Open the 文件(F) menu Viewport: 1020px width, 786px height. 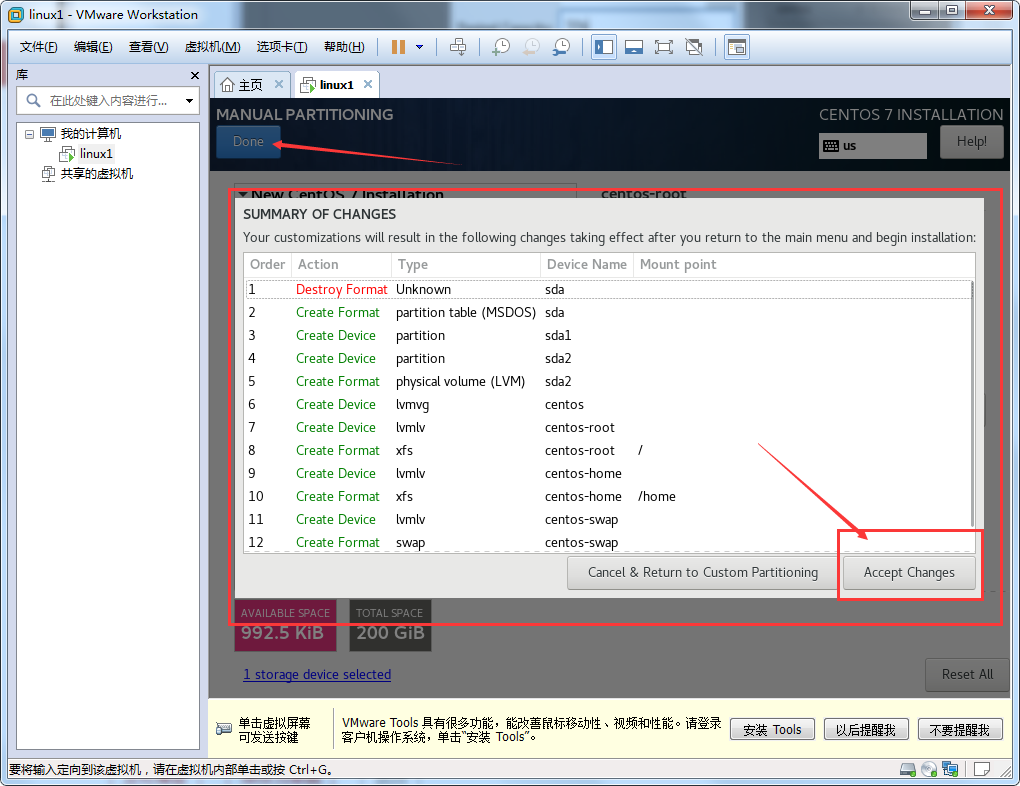click(x=38, y=47)
